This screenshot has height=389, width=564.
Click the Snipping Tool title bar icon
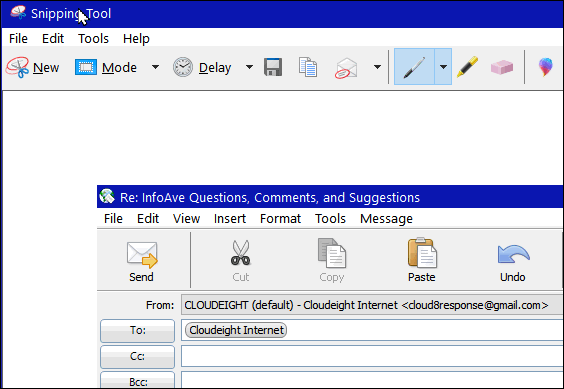tap(18, 13)
